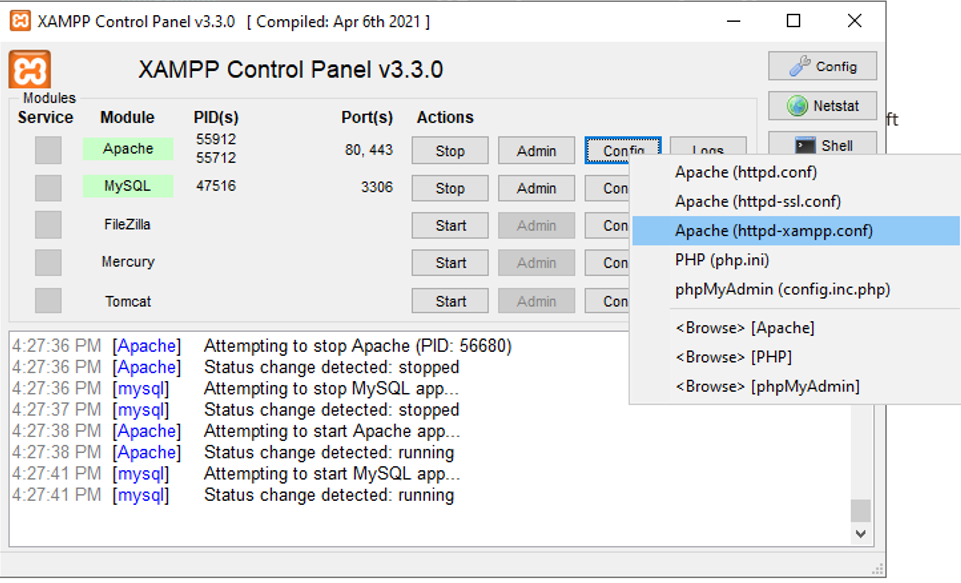Open Netstat using the green globe icon
The width and height of the screenshot is (961, 583).
pos(821,105)
